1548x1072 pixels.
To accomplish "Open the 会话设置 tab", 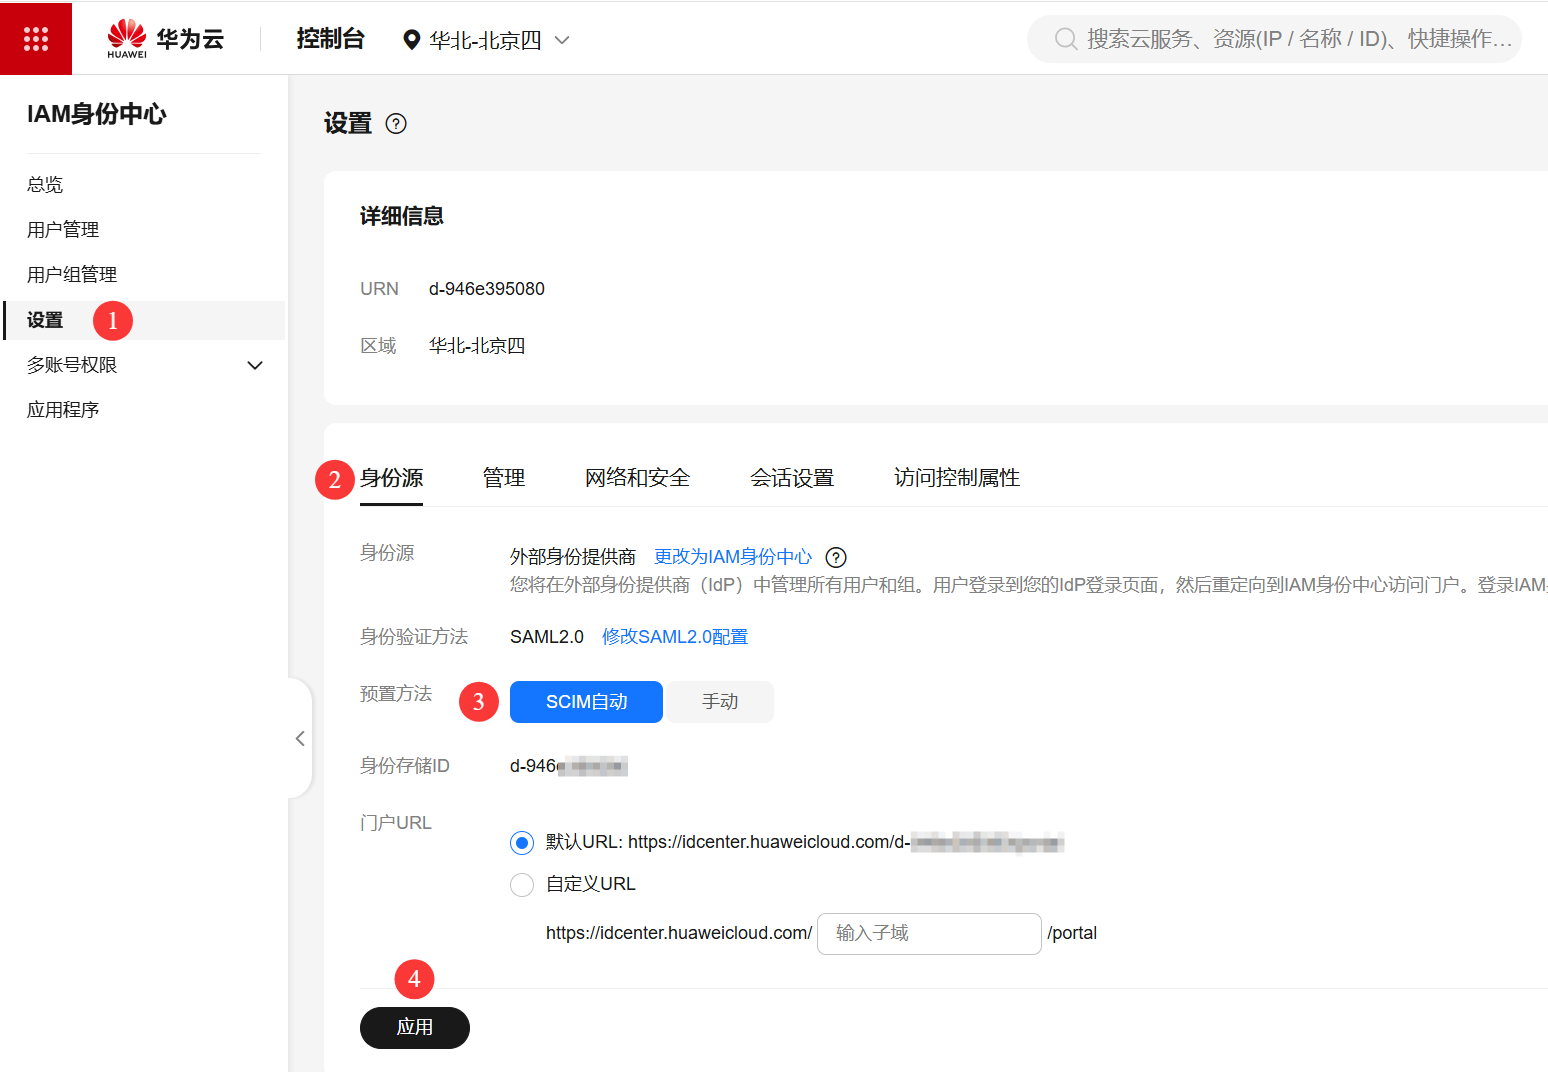I will tap(791, 478).
